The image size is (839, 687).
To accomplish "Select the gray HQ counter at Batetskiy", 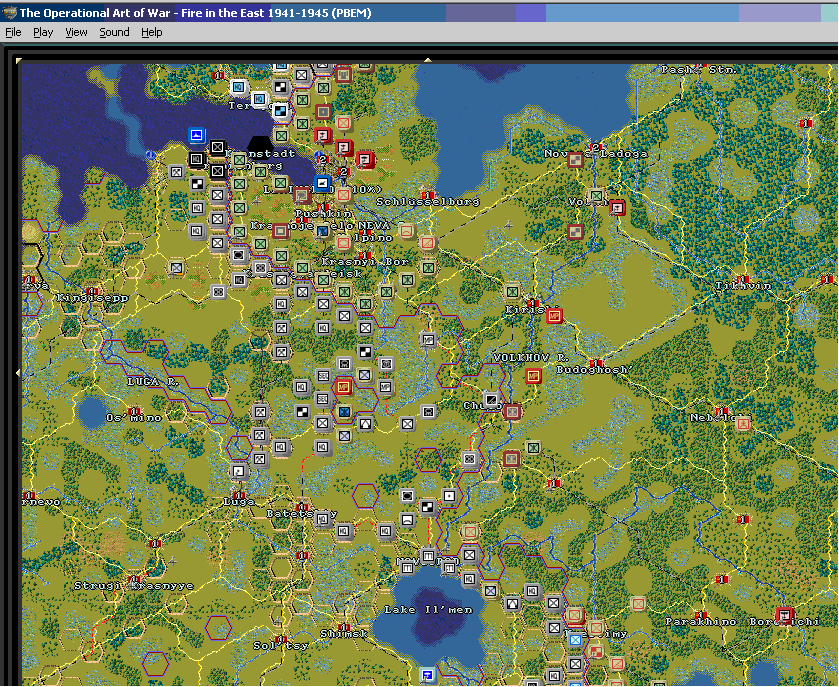I will tap(322, 519).
